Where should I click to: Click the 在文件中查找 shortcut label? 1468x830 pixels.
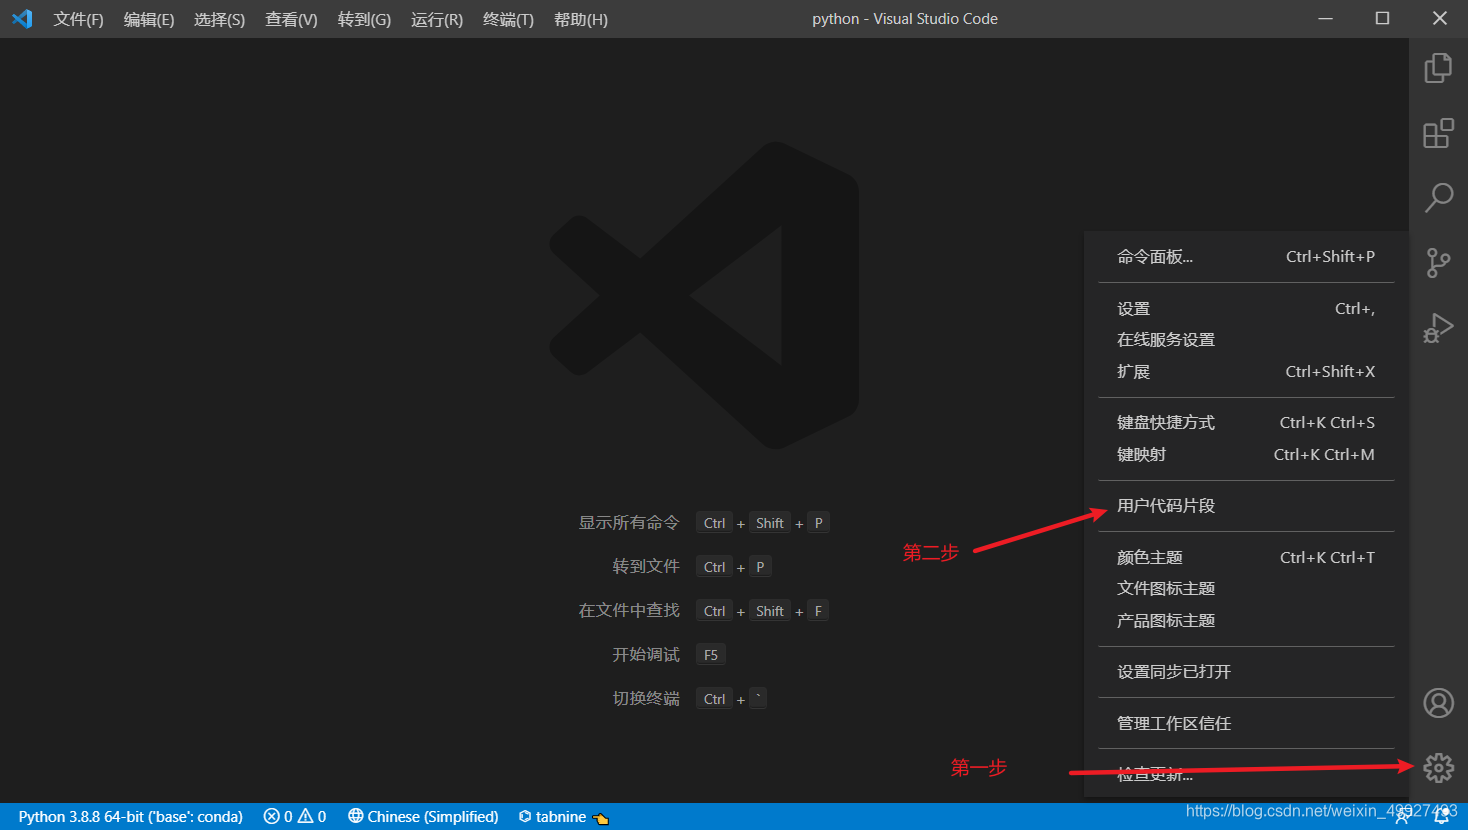tap(629, 611)
